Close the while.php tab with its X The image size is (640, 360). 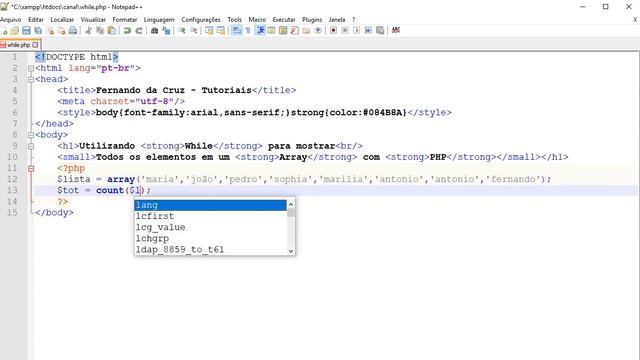[36, 45]
